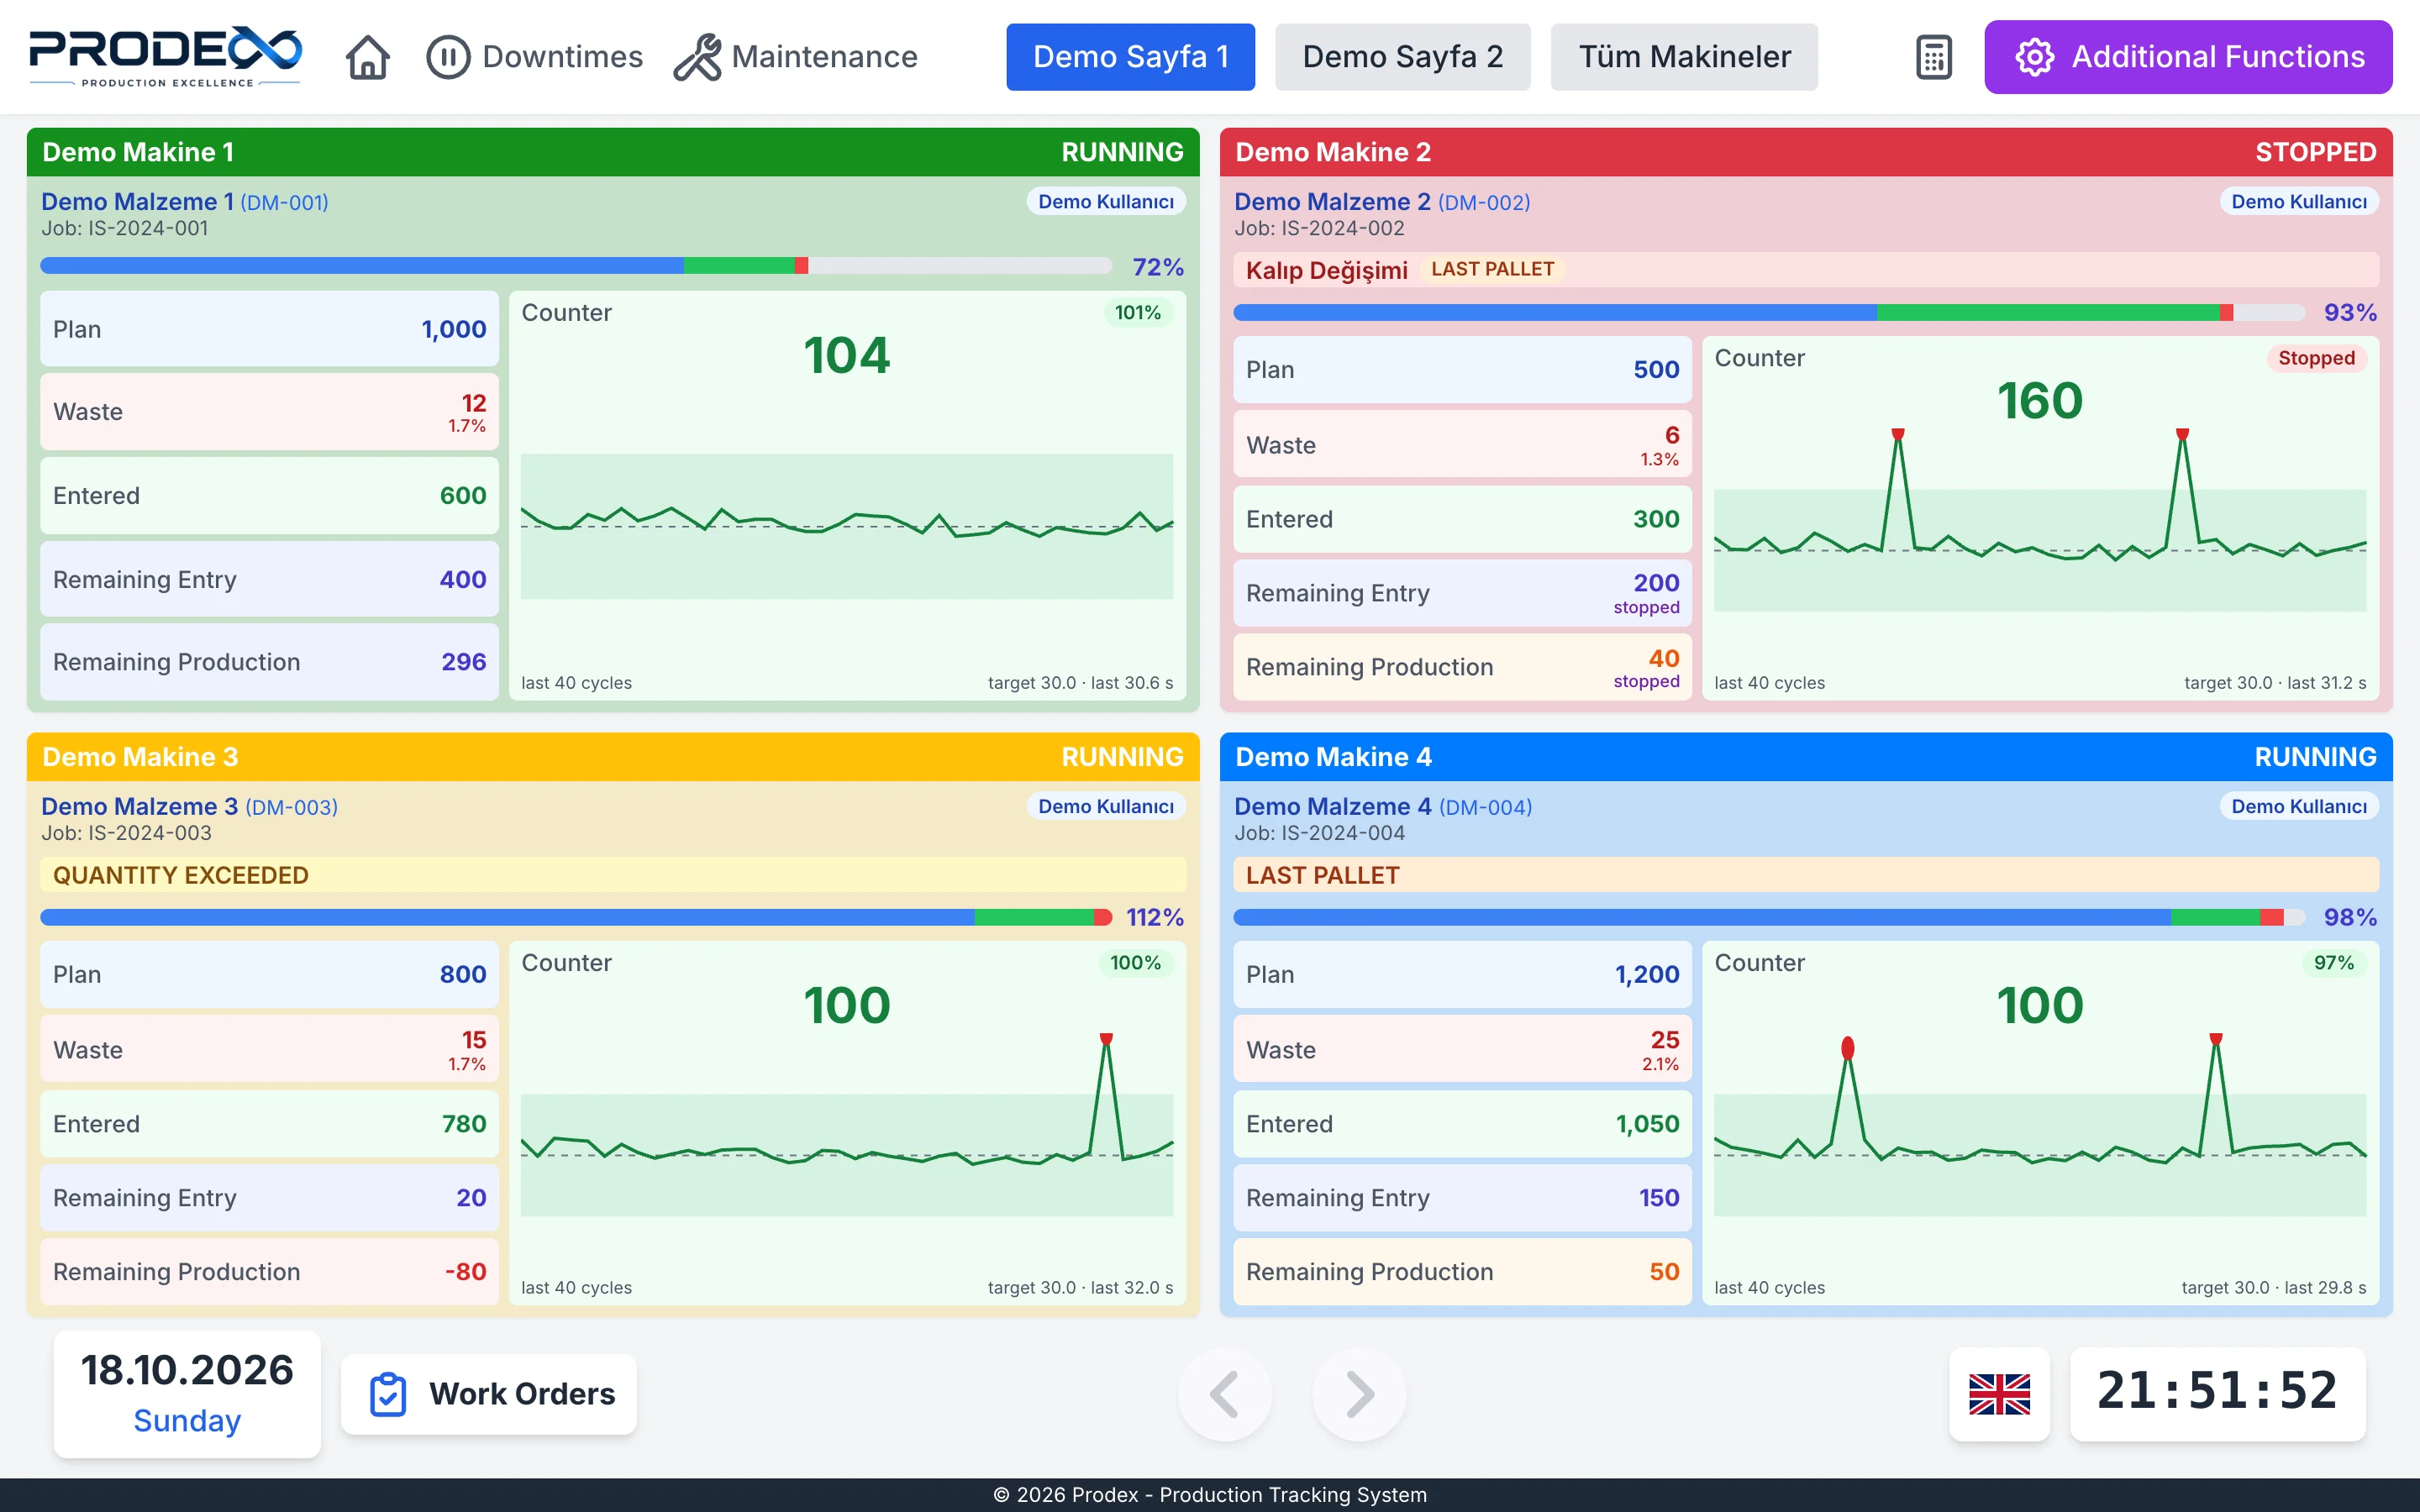Viewport: 2420px width, 1512px height.
Task: Click Demo Makine 2 93% progress bar
Action: [x=1769, y=313]
